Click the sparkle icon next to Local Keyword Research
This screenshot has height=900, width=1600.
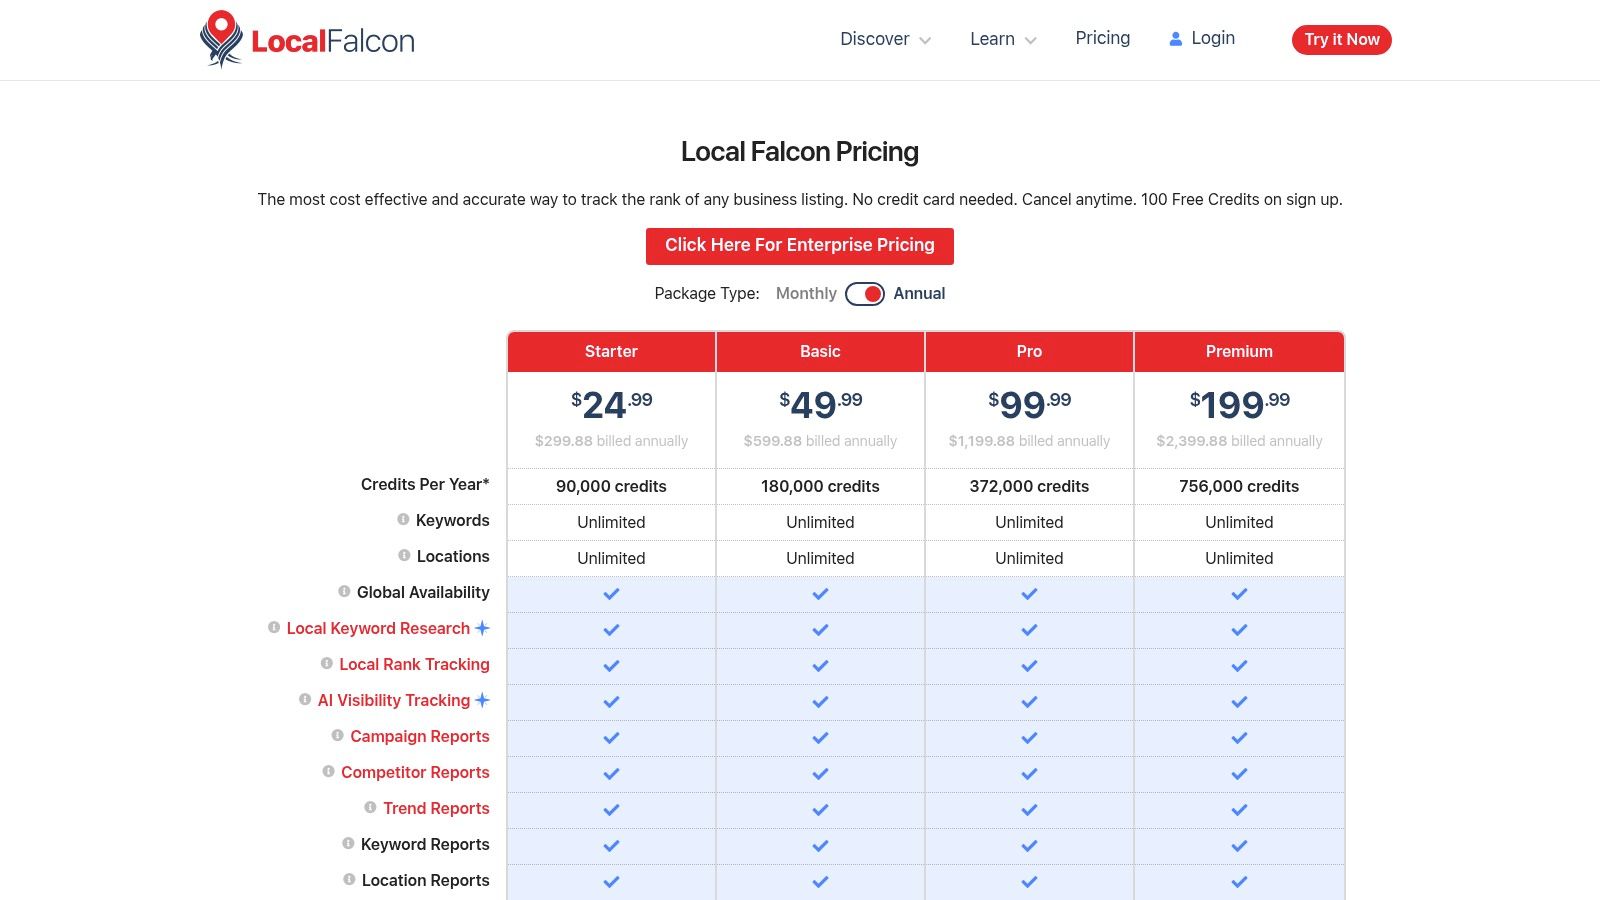pos(482,628)
